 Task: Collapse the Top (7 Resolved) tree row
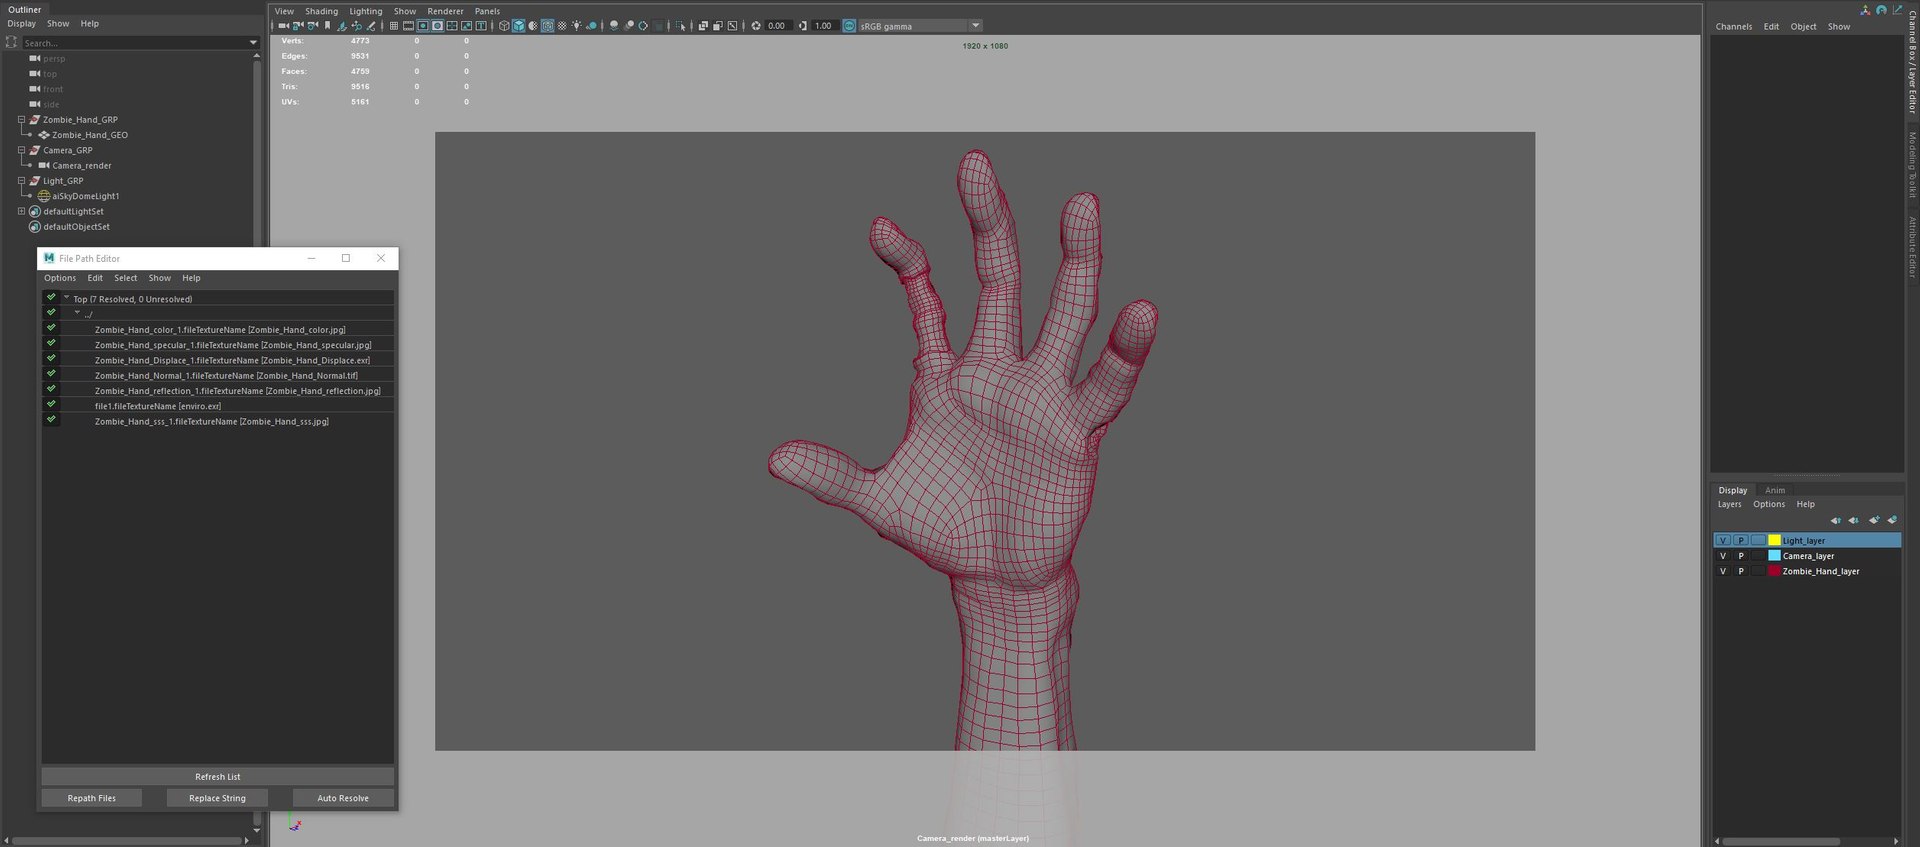[66, 298]
